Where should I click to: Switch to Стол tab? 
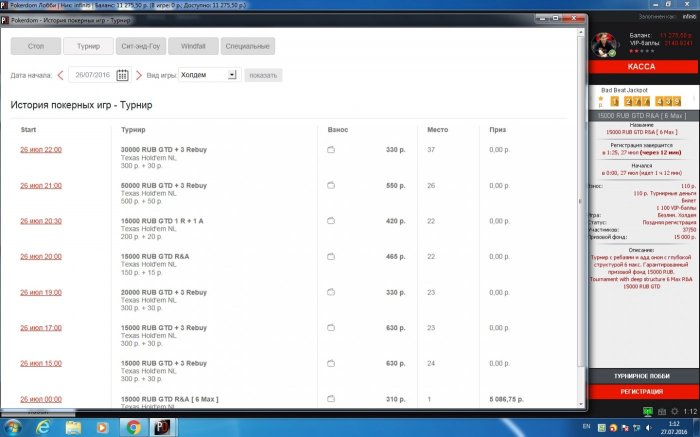(x=36, y=46)
